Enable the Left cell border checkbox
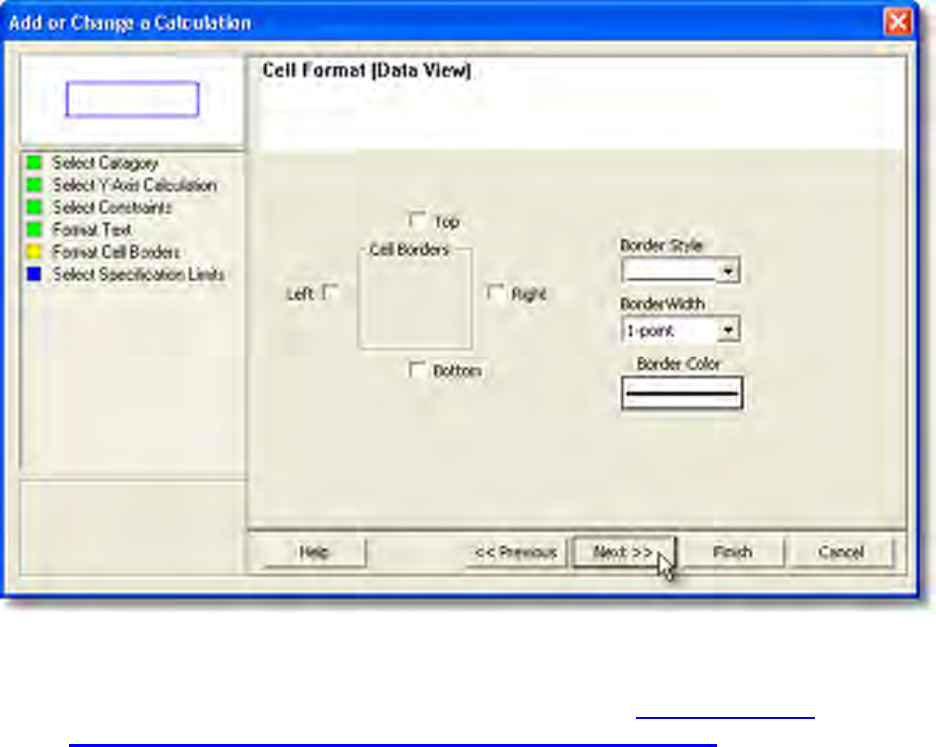 tap(330, 293)
